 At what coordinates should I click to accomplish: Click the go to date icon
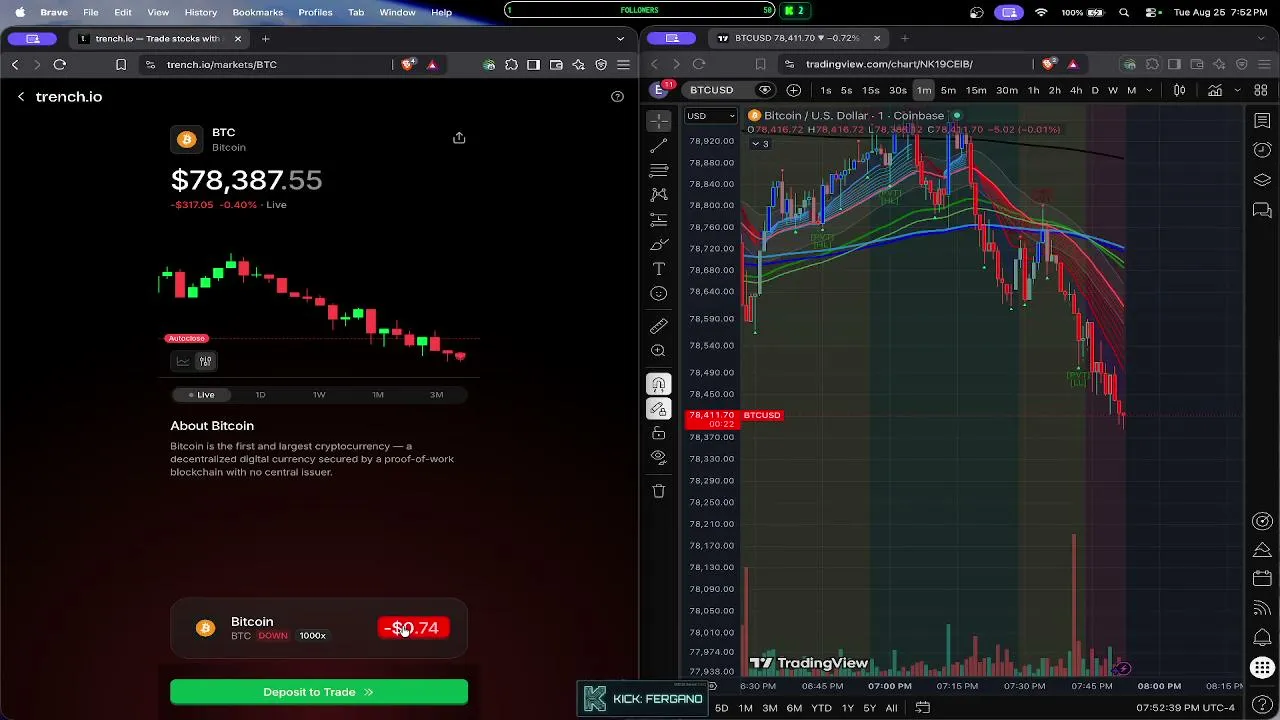tap(922, 708)
